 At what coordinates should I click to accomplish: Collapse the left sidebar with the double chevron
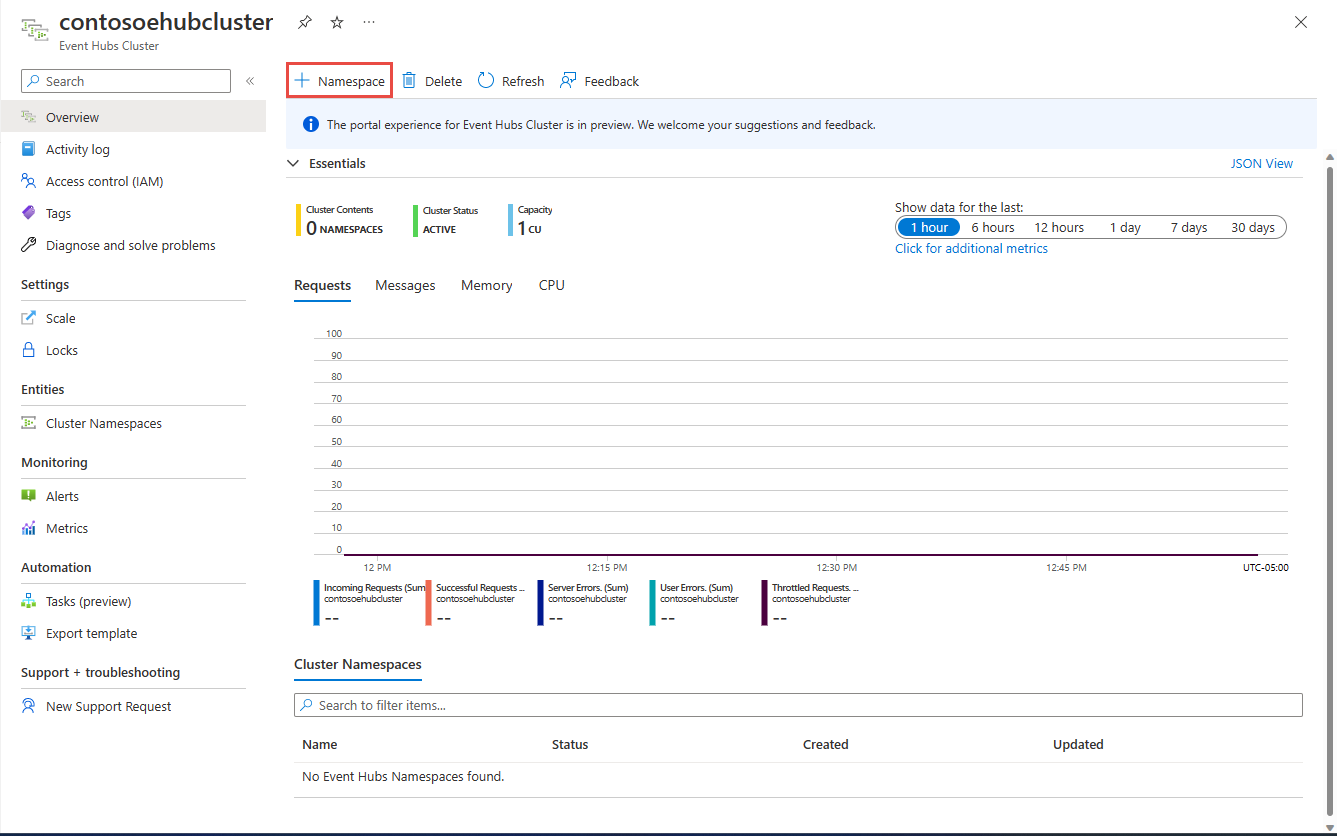pos(250,81)
